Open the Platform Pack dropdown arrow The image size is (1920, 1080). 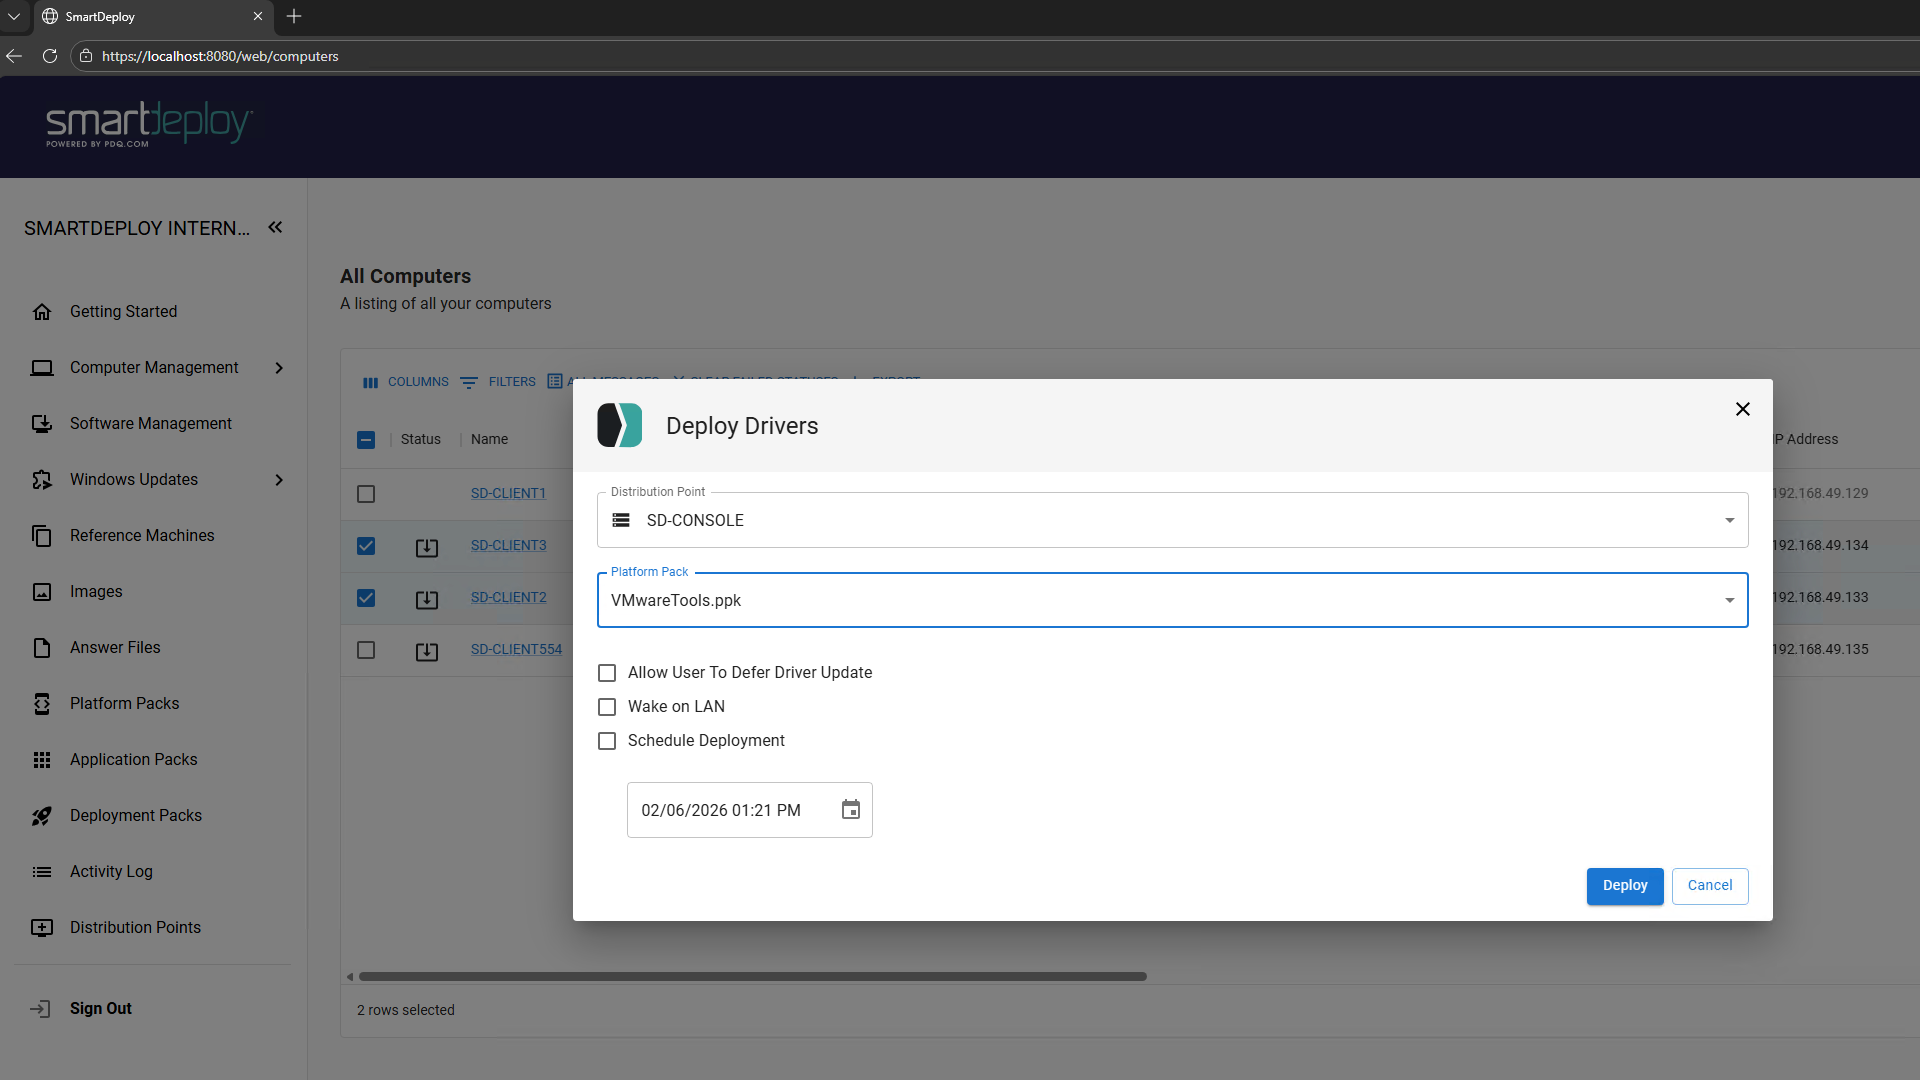1729,600
